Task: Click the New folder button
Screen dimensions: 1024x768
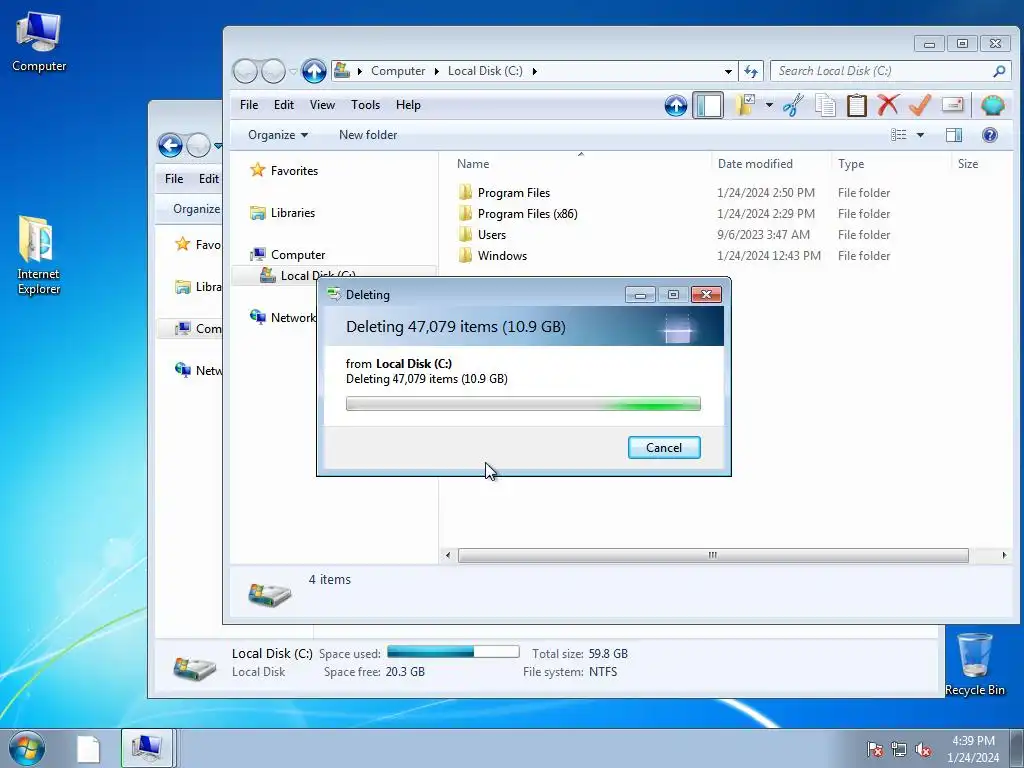Action: click(368, 135)
